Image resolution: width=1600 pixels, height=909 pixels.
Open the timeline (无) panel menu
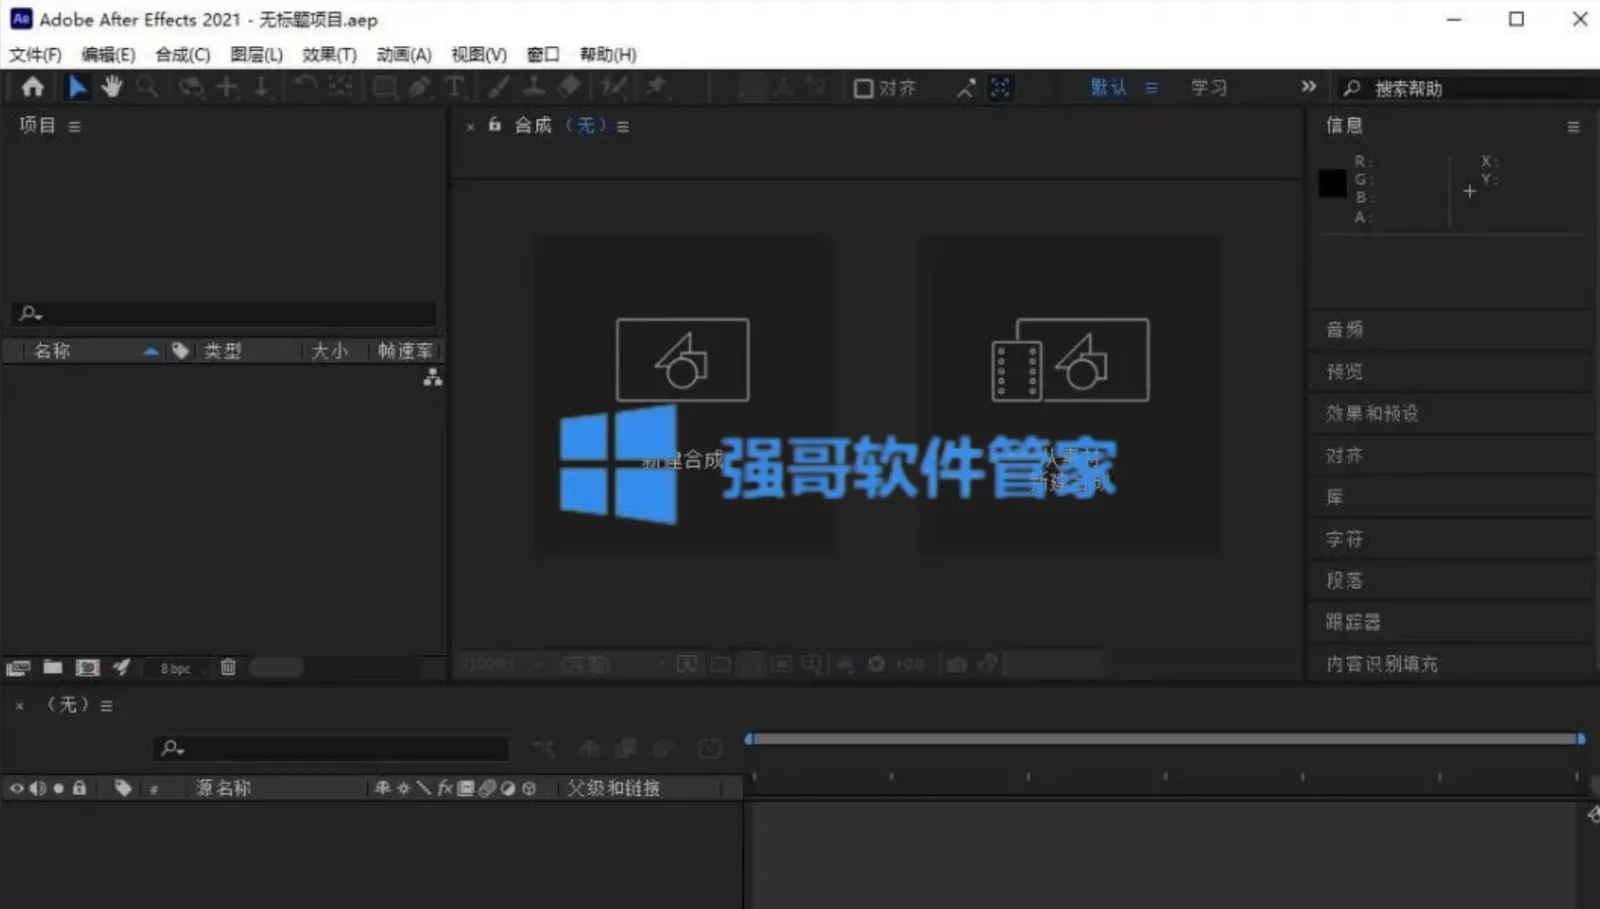[x=106, y=705]
